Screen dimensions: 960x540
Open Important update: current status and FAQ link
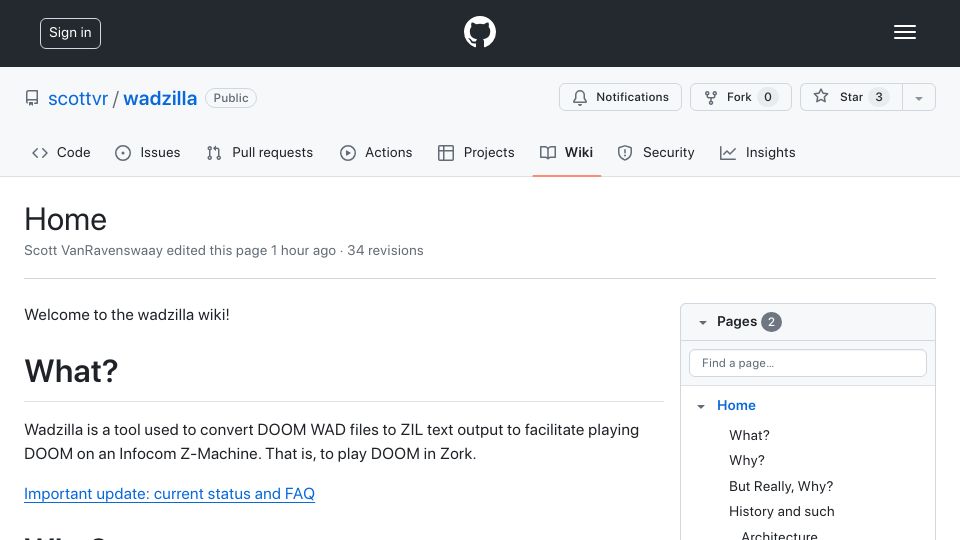(x=170, y=493)
